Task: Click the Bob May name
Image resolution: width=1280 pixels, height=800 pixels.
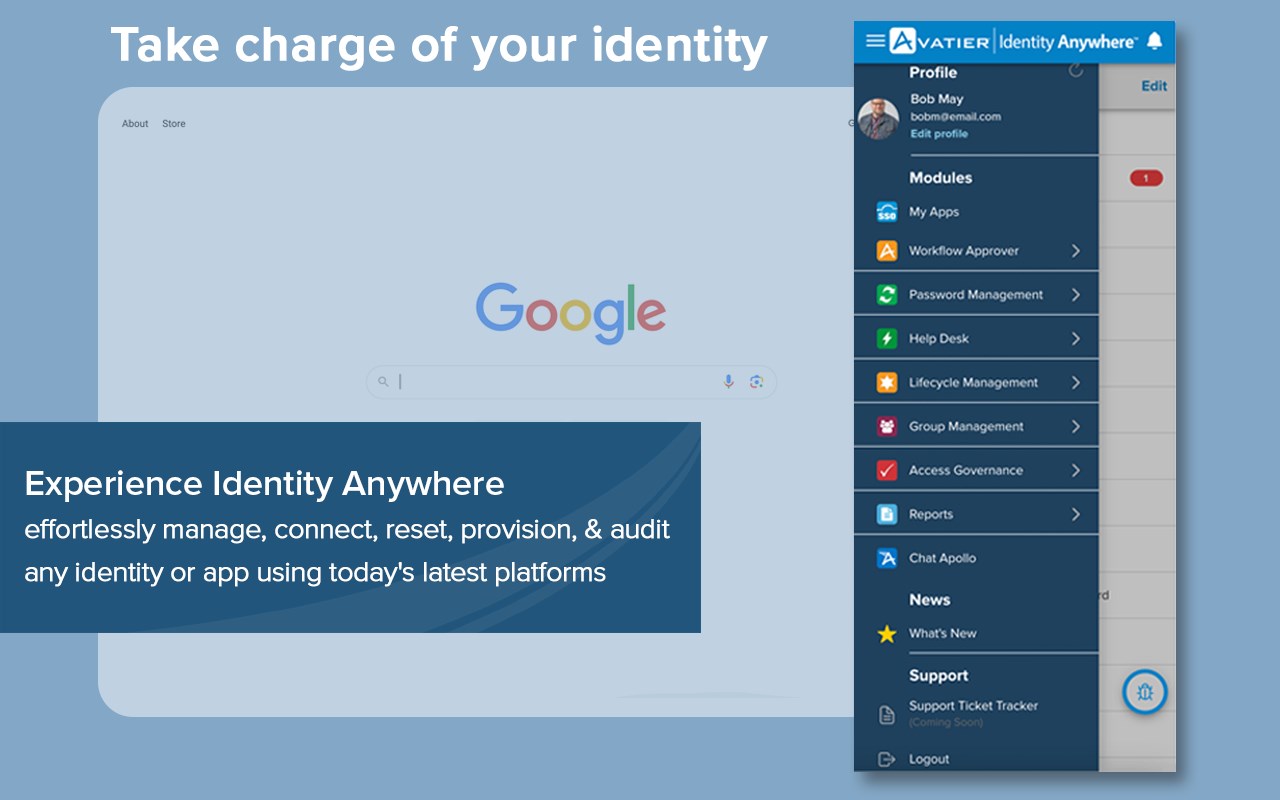Action: coord(937,99)
